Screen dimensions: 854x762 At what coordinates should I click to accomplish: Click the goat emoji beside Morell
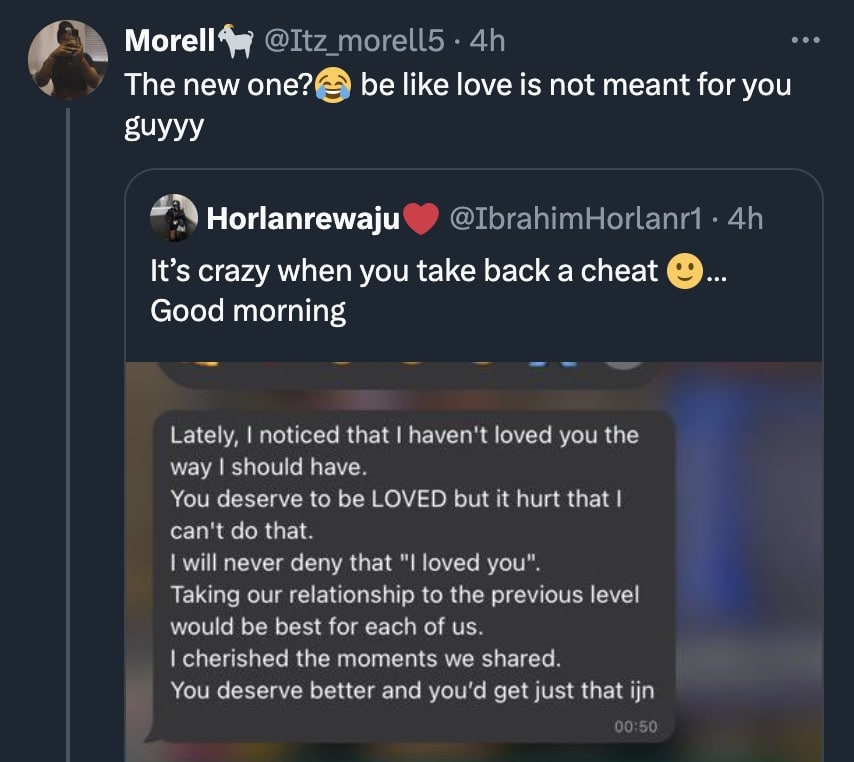[236, 41]
